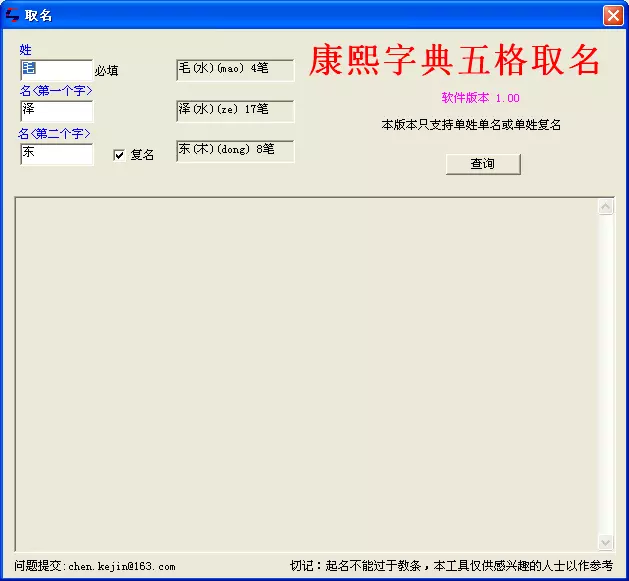Click the 必填 required label

[x=106, y=71]
